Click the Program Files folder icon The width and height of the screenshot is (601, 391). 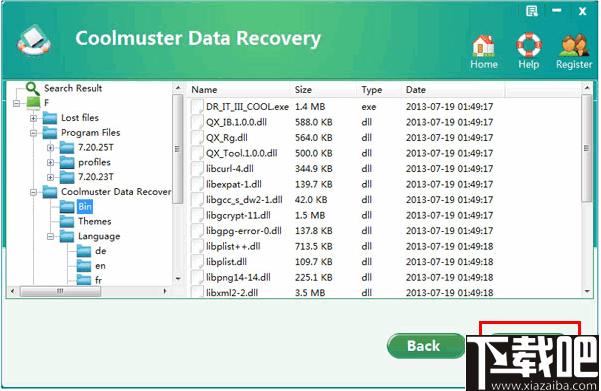tap(50, 133)
